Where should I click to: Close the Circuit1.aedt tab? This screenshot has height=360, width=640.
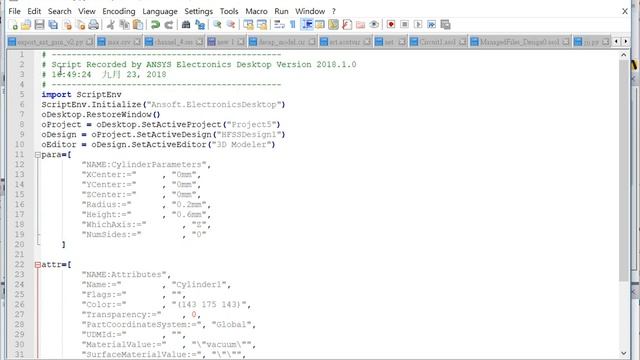pos(462,42)
